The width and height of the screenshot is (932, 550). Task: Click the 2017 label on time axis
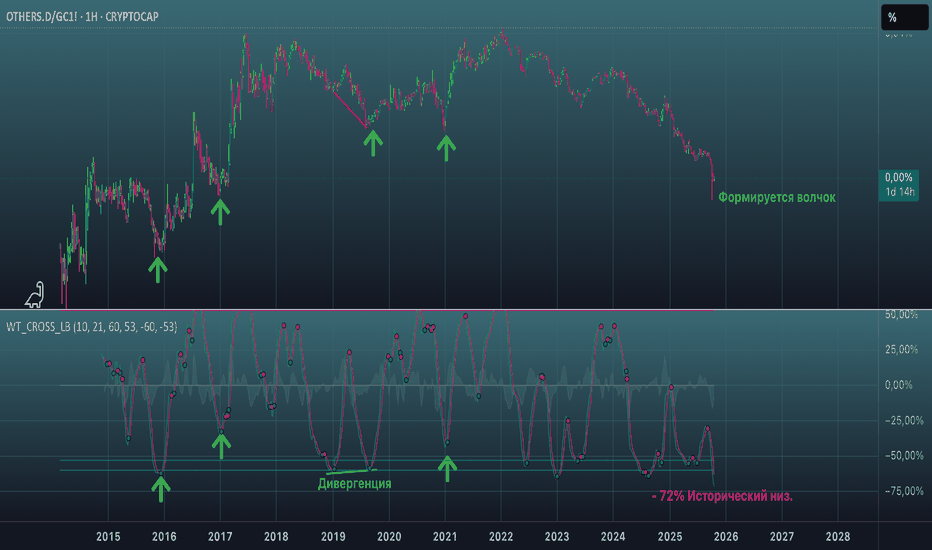pos(220,537)
